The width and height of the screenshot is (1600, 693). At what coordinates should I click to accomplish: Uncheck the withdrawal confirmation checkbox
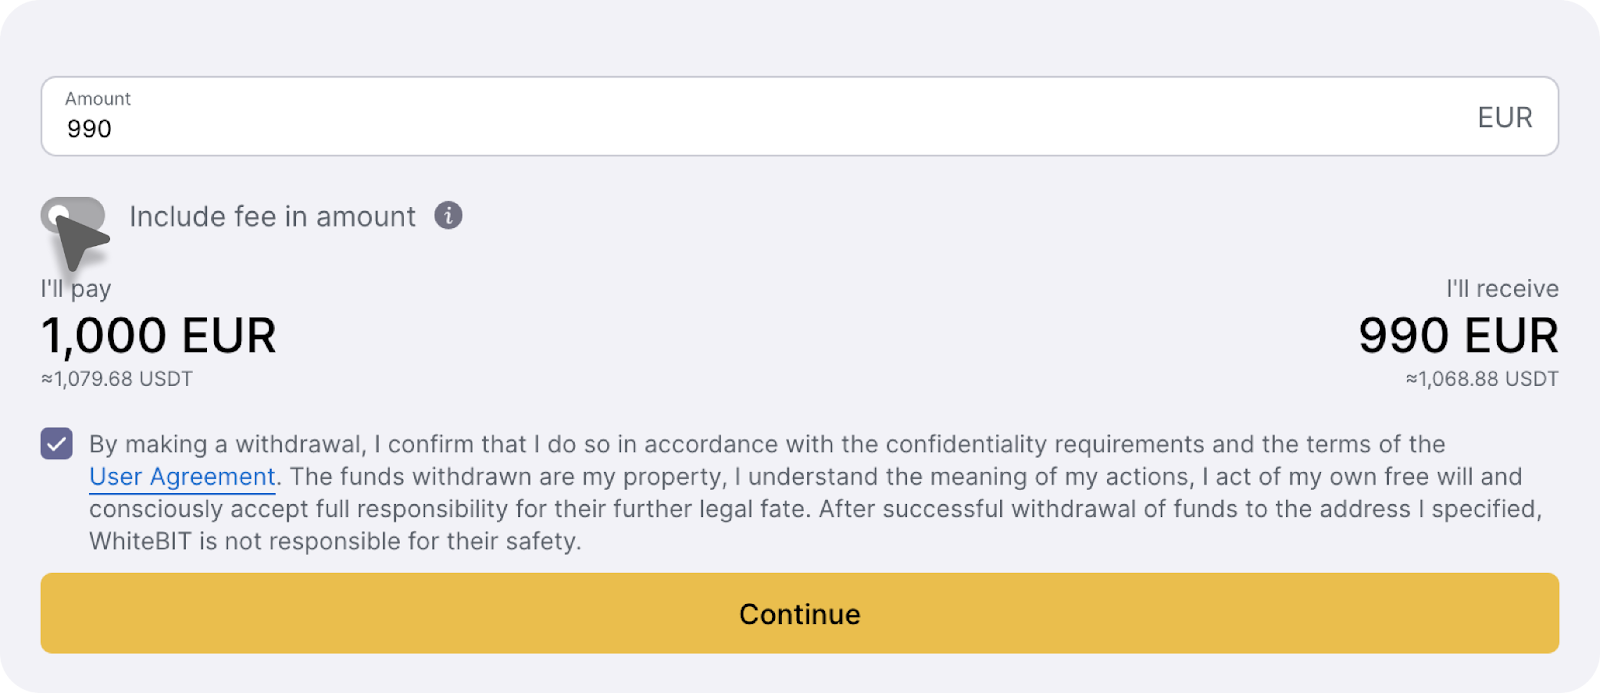(x=57, y=443)
